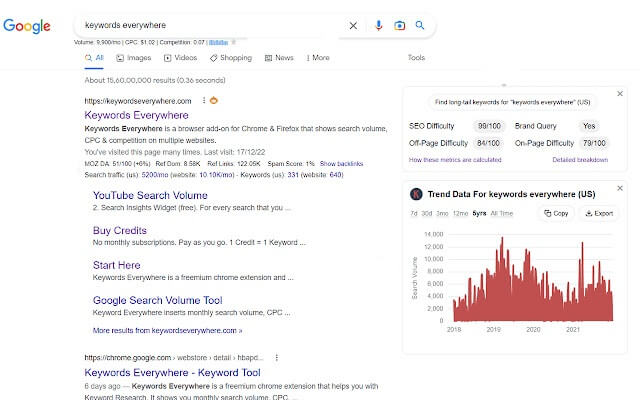
Task: Click the Keywords Everywhere logo in Trend Data
Action: point(416,194)
